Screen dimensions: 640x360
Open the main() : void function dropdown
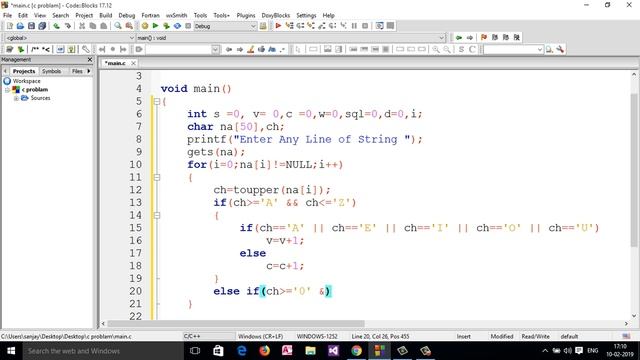pos(441,38)
